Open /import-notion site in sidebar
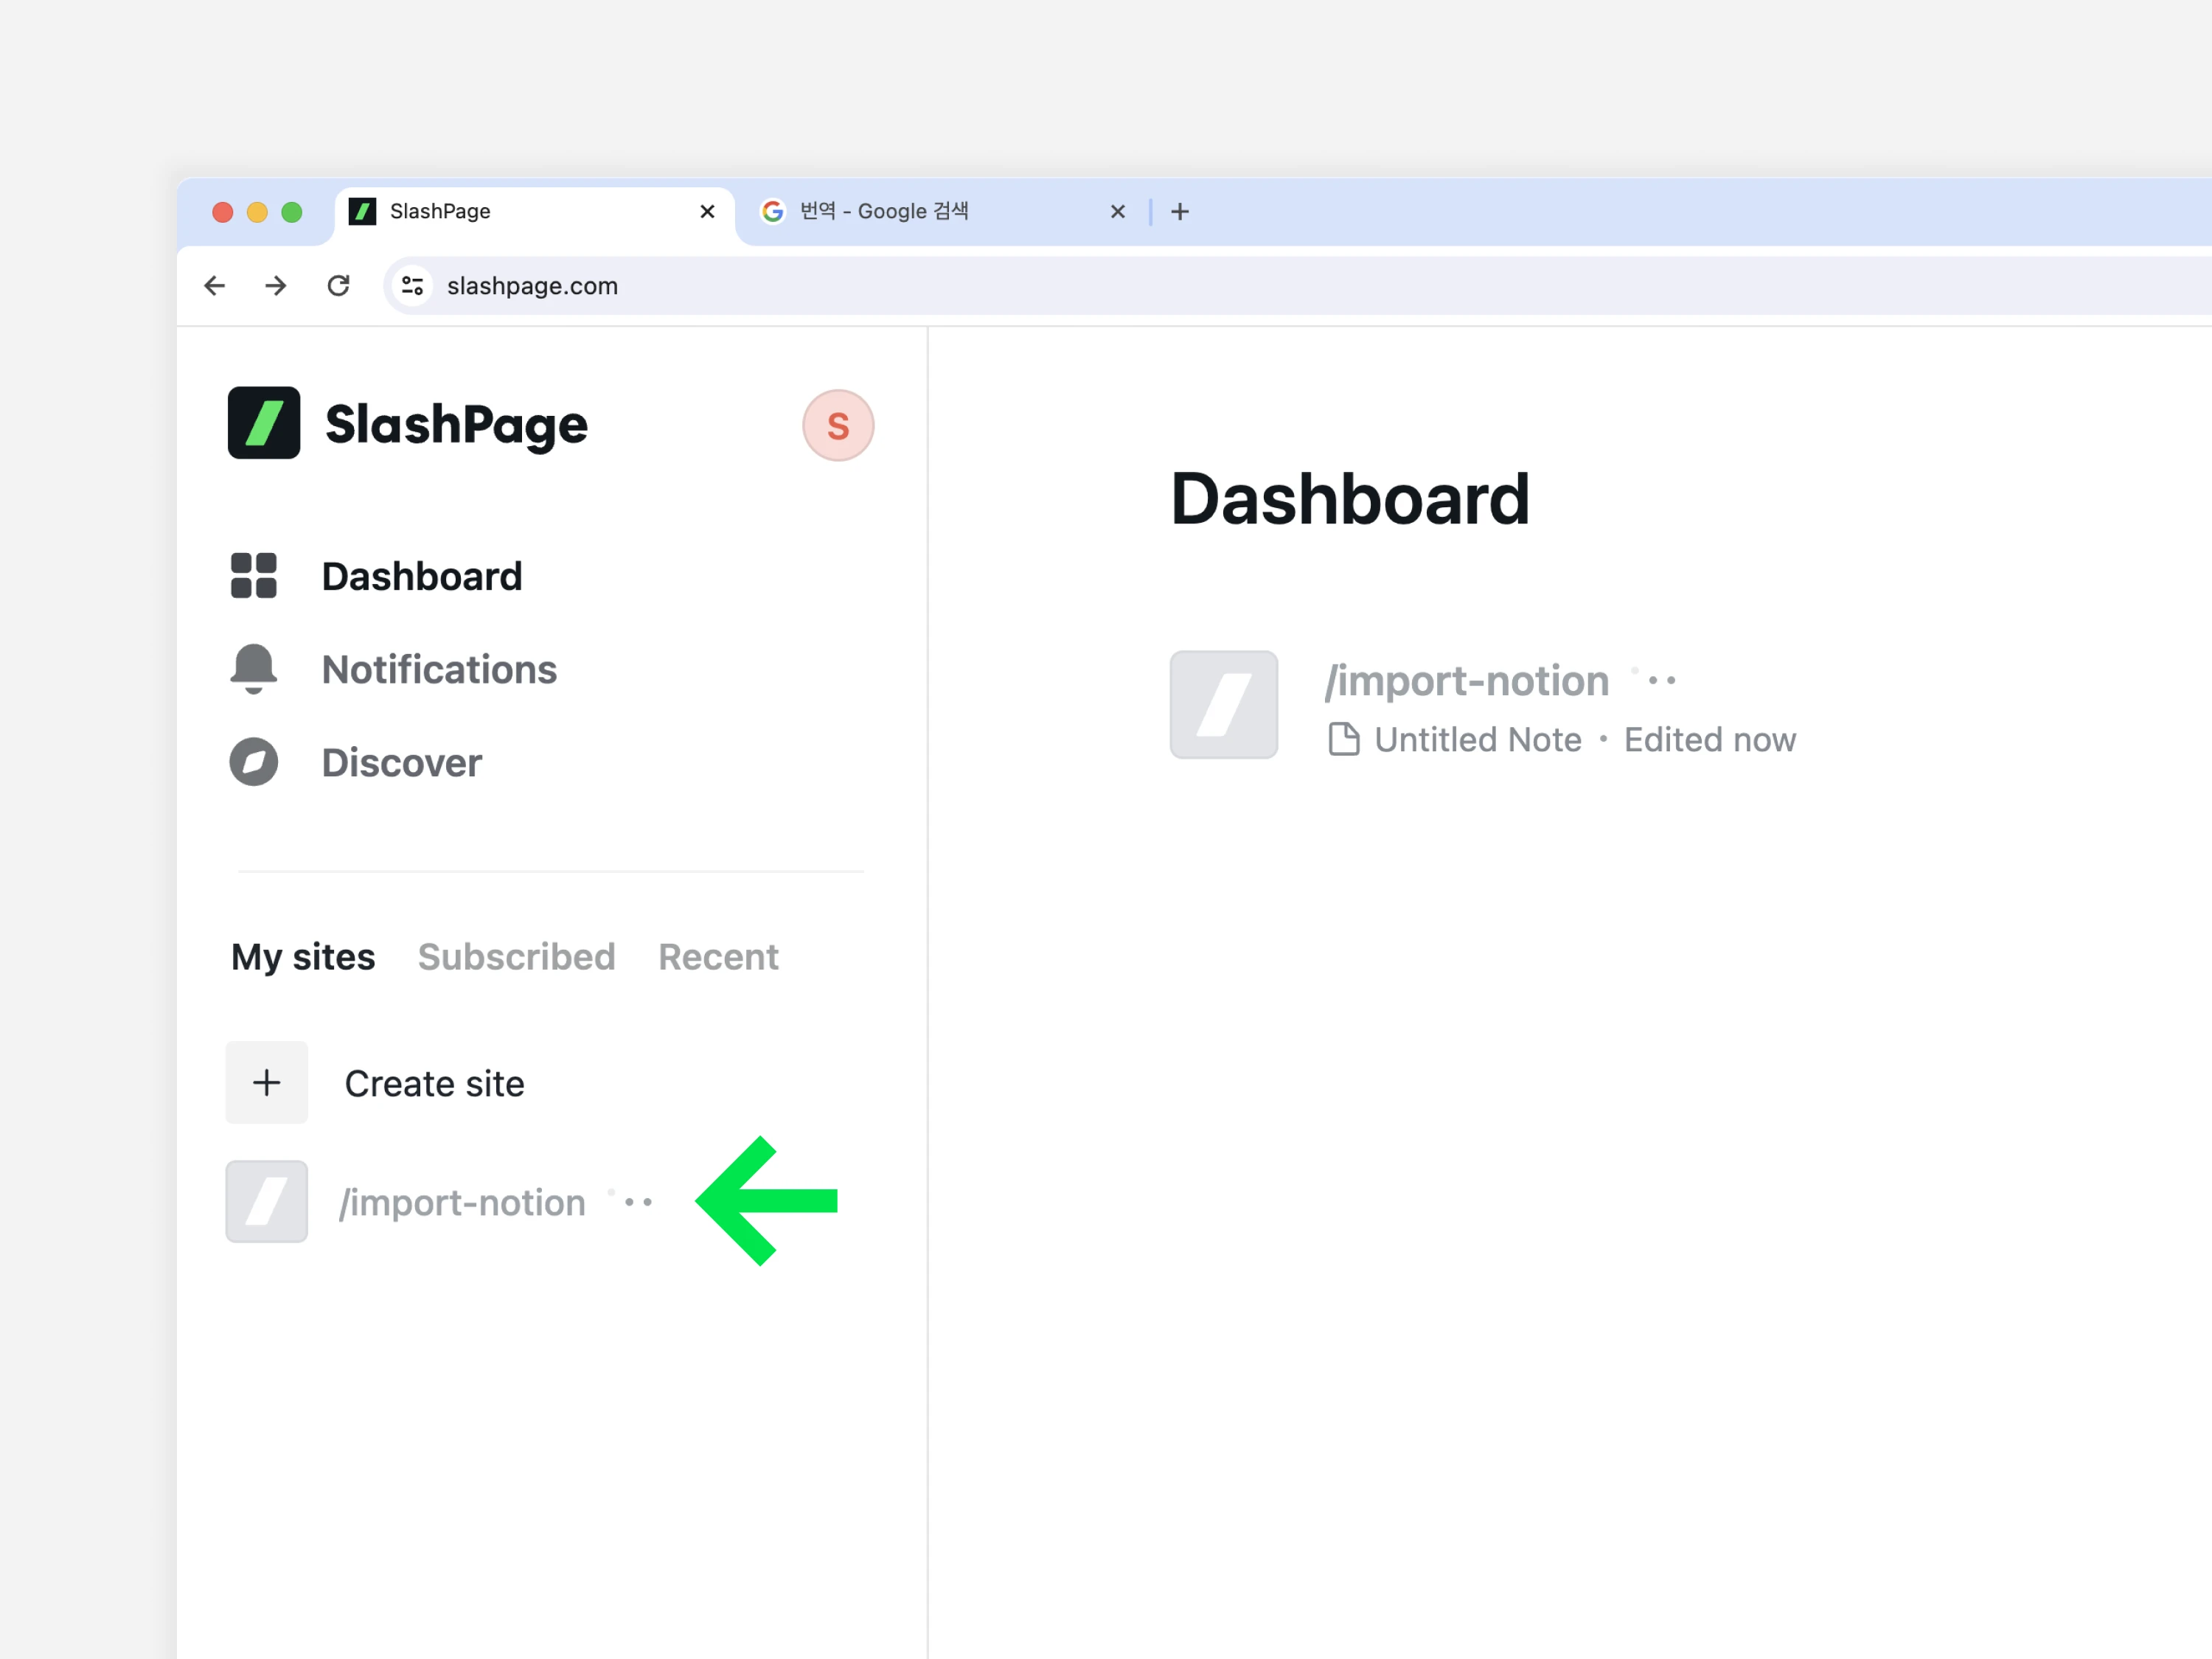This screenshot has width=2212, height=1659. tap(462, 1203)
